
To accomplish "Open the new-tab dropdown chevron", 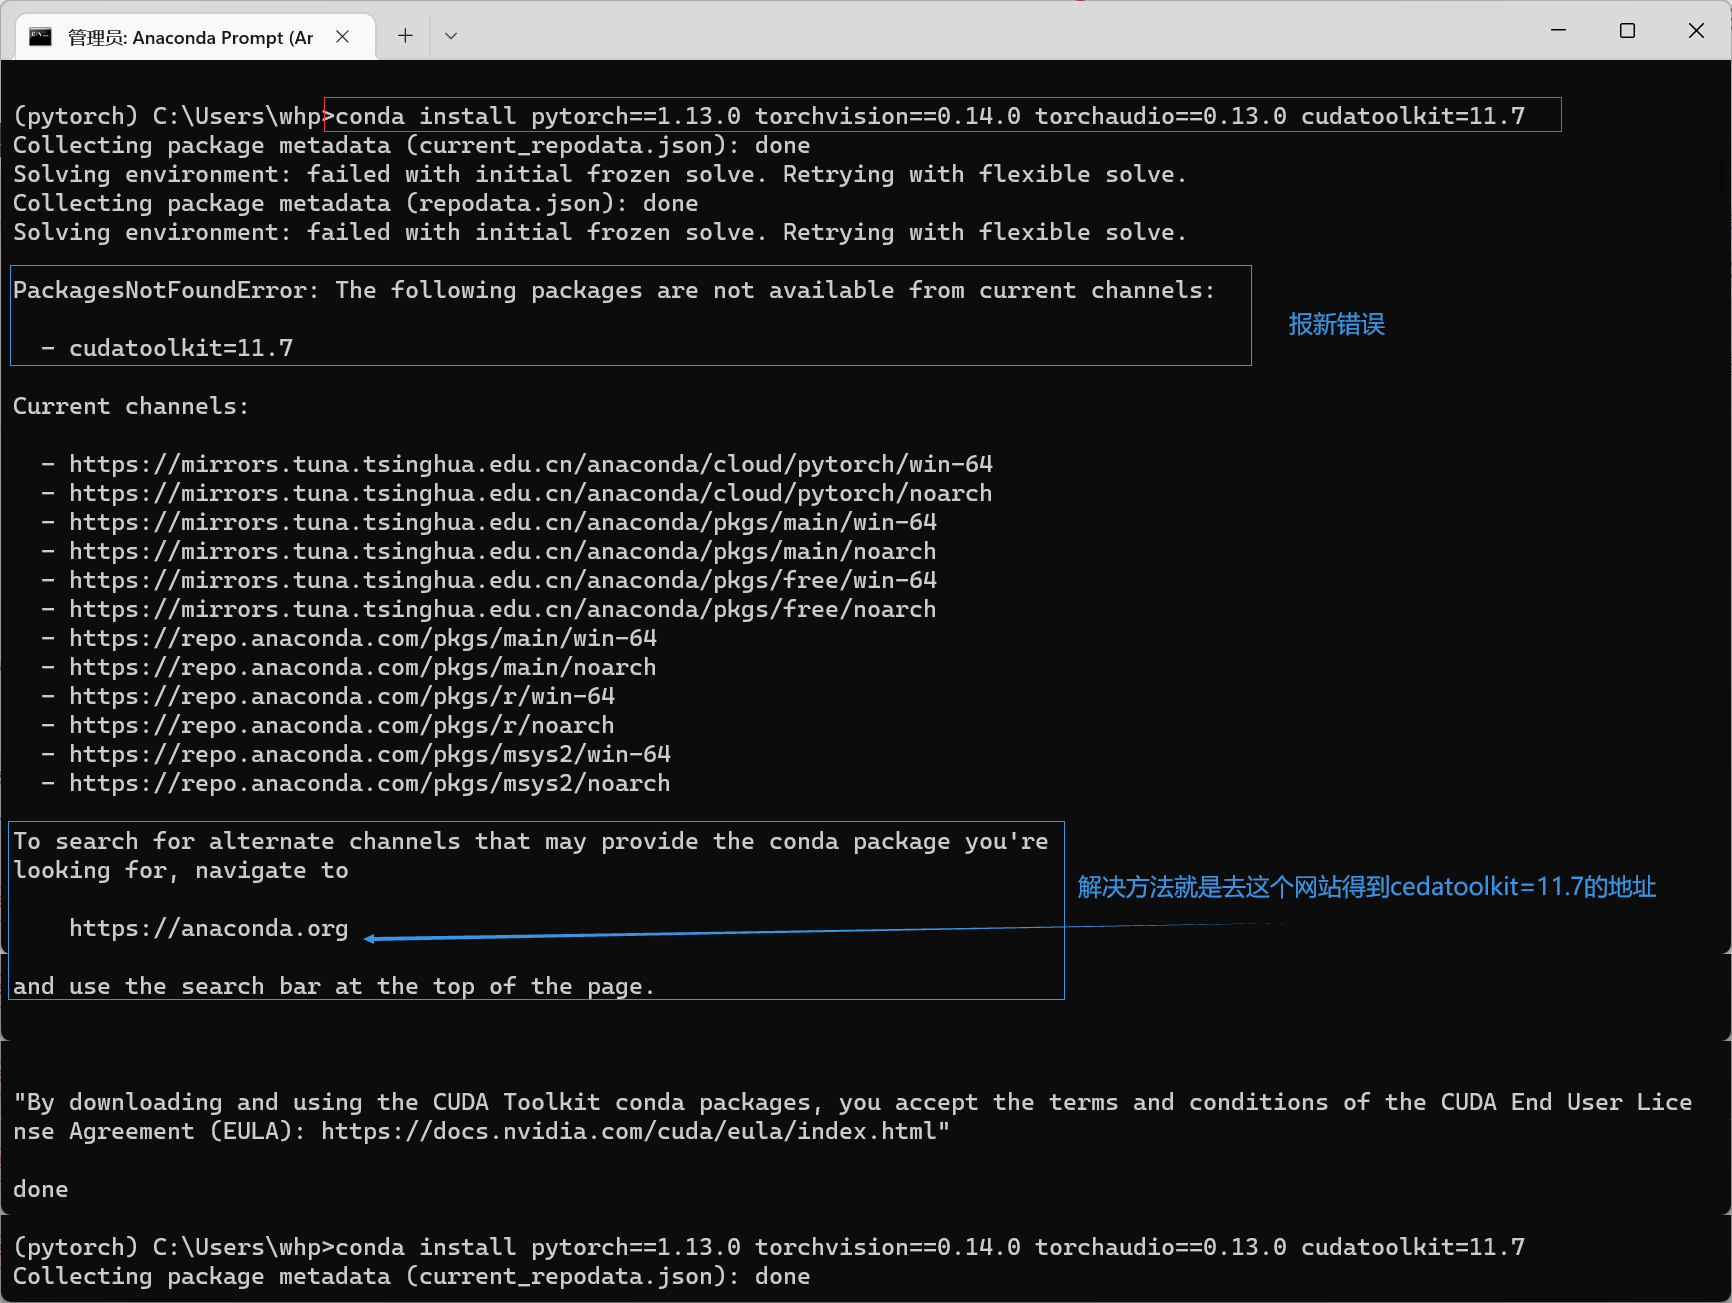I will (x=450, y=35).
